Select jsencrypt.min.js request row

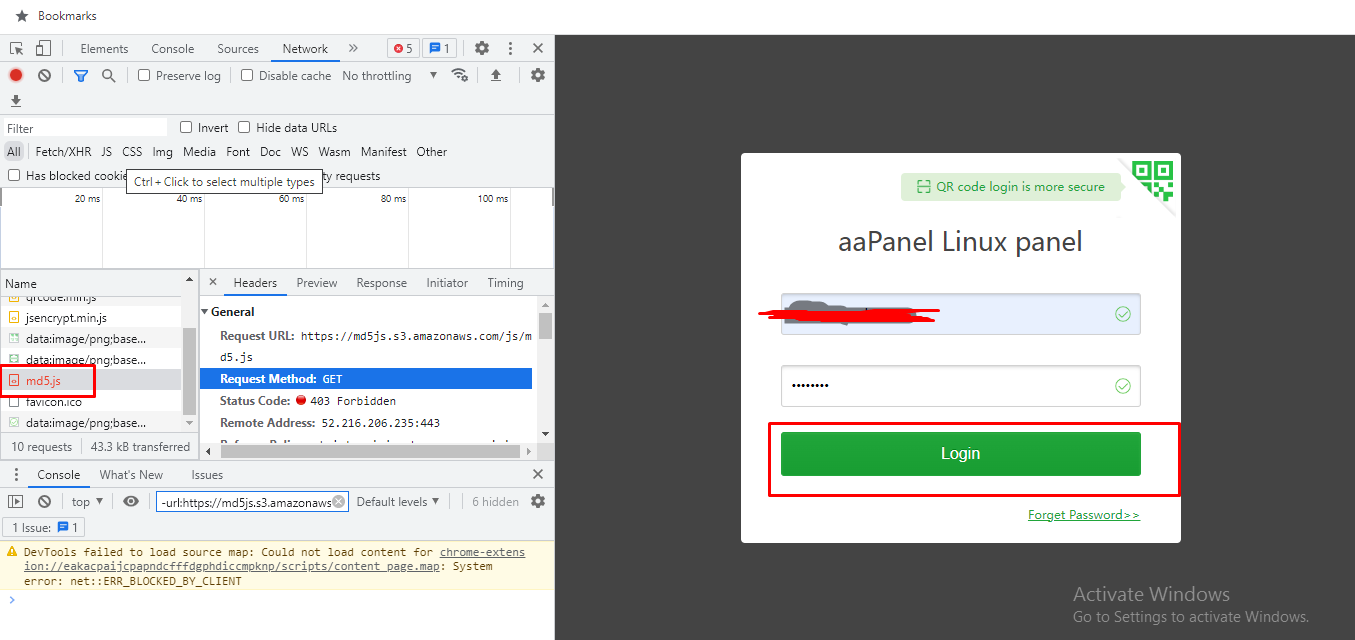[x=91, y=317]
